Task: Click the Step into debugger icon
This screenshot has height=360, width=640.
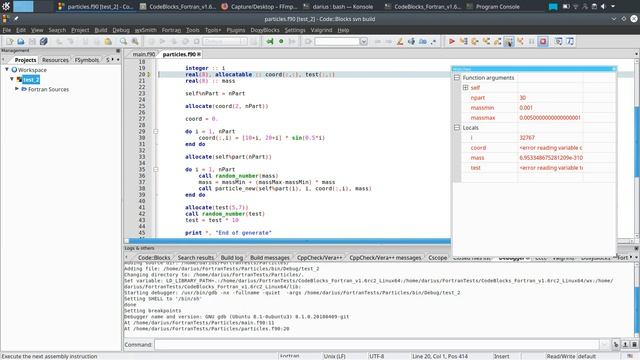Action: 486,41
